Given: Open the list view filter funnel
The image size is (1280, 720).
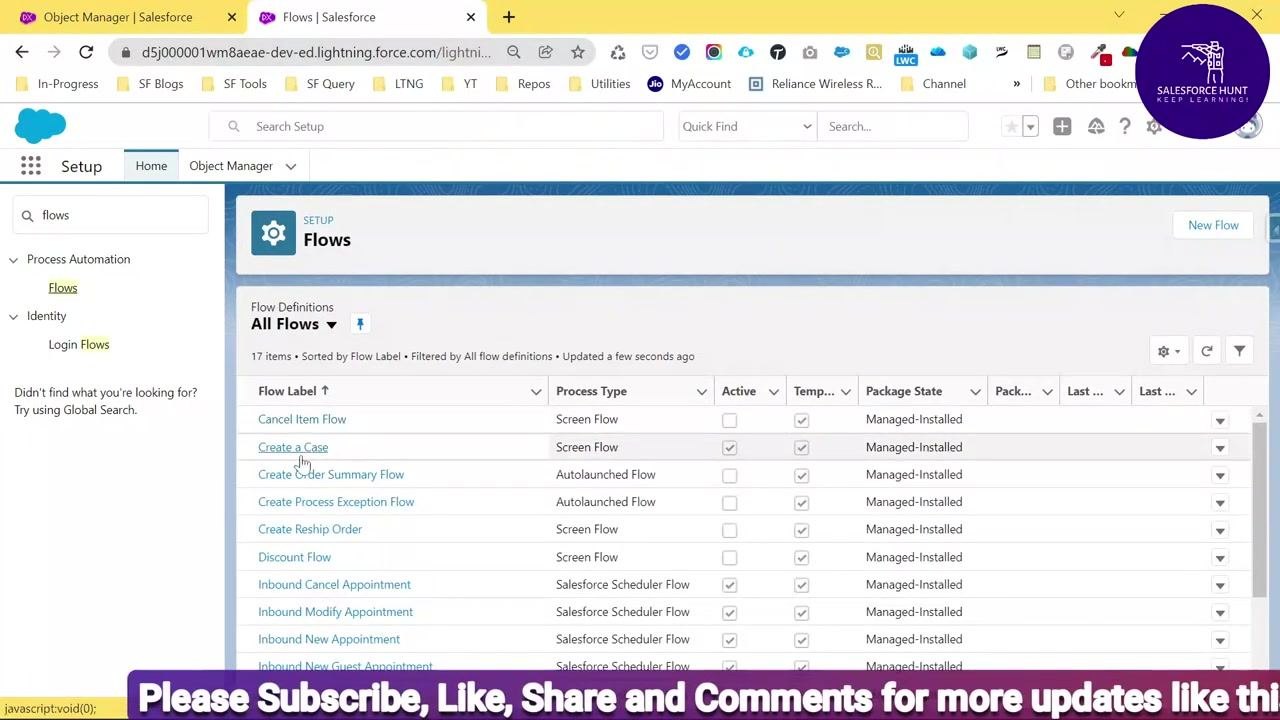Looking at the screenshot, I should coord(1240,351).
